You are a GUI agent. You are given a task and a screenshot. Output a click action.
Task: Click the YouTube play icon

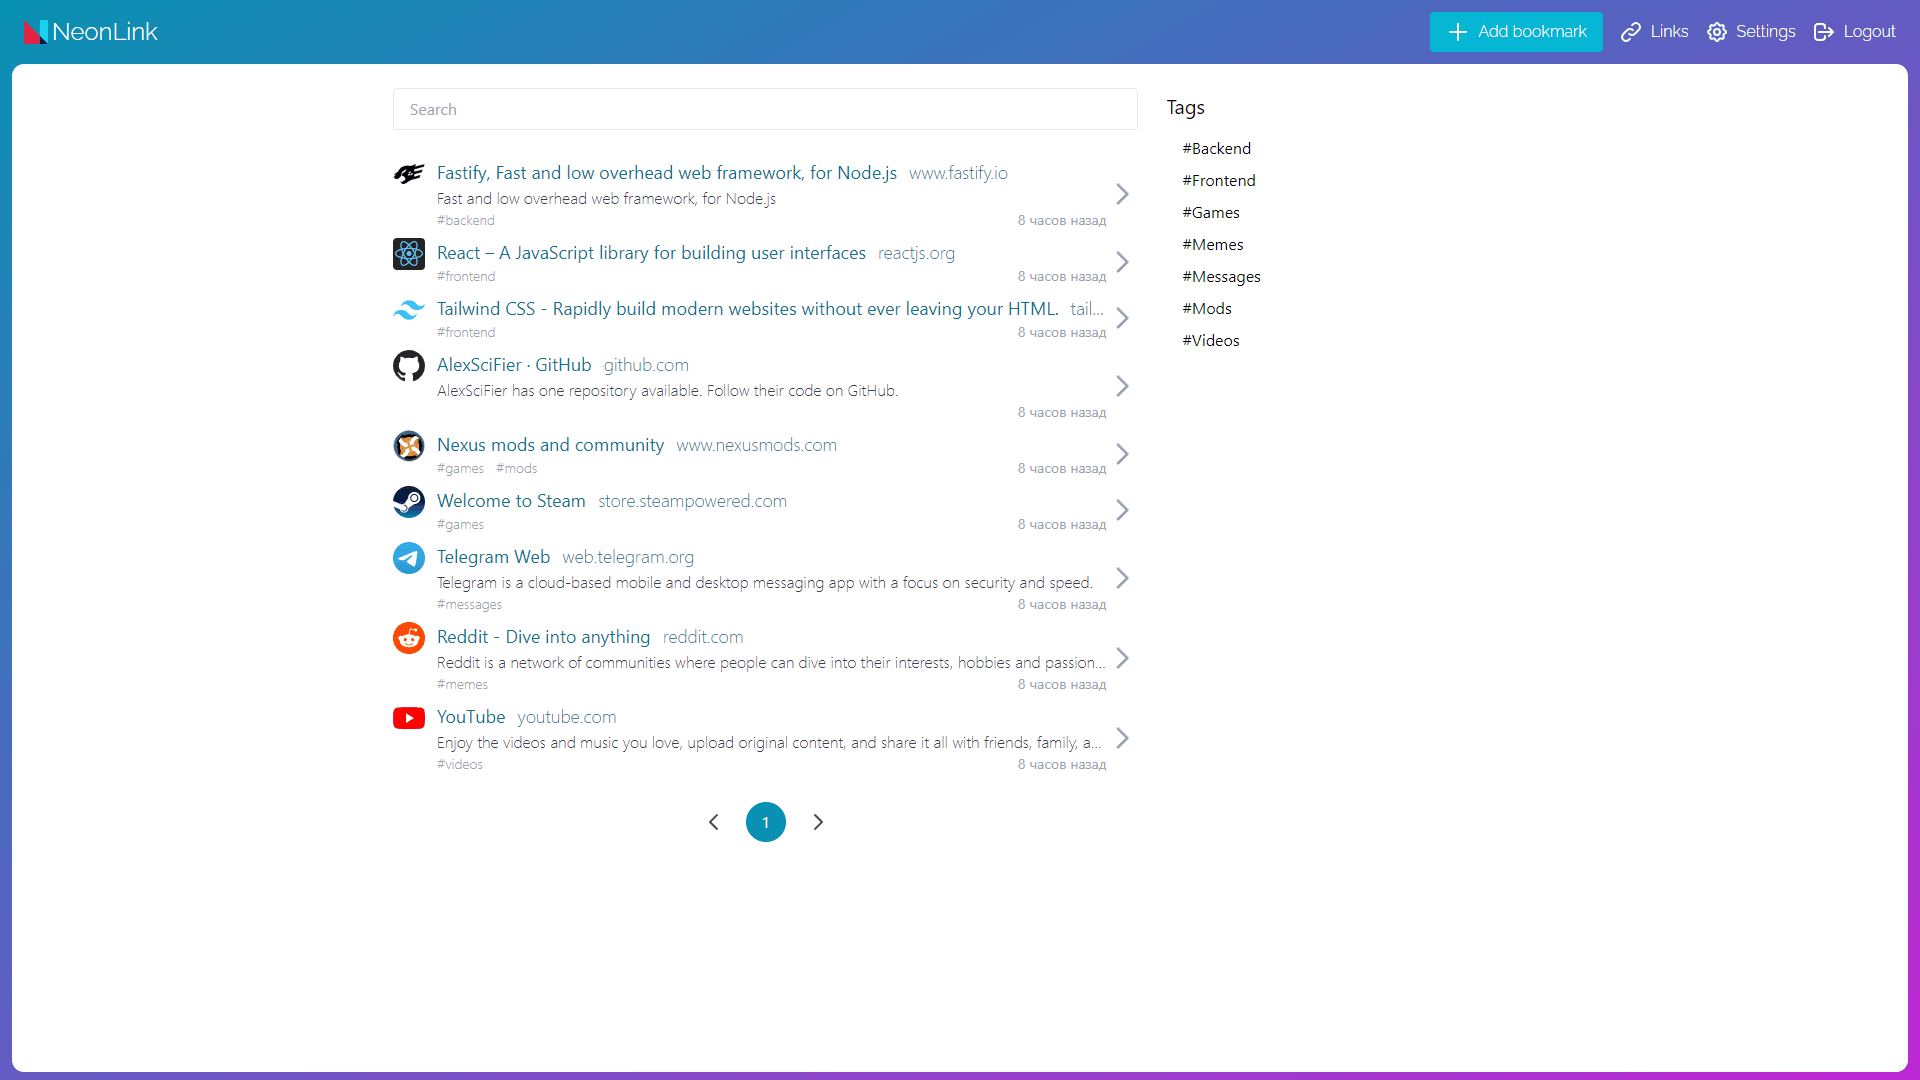(x=408, y=718)
